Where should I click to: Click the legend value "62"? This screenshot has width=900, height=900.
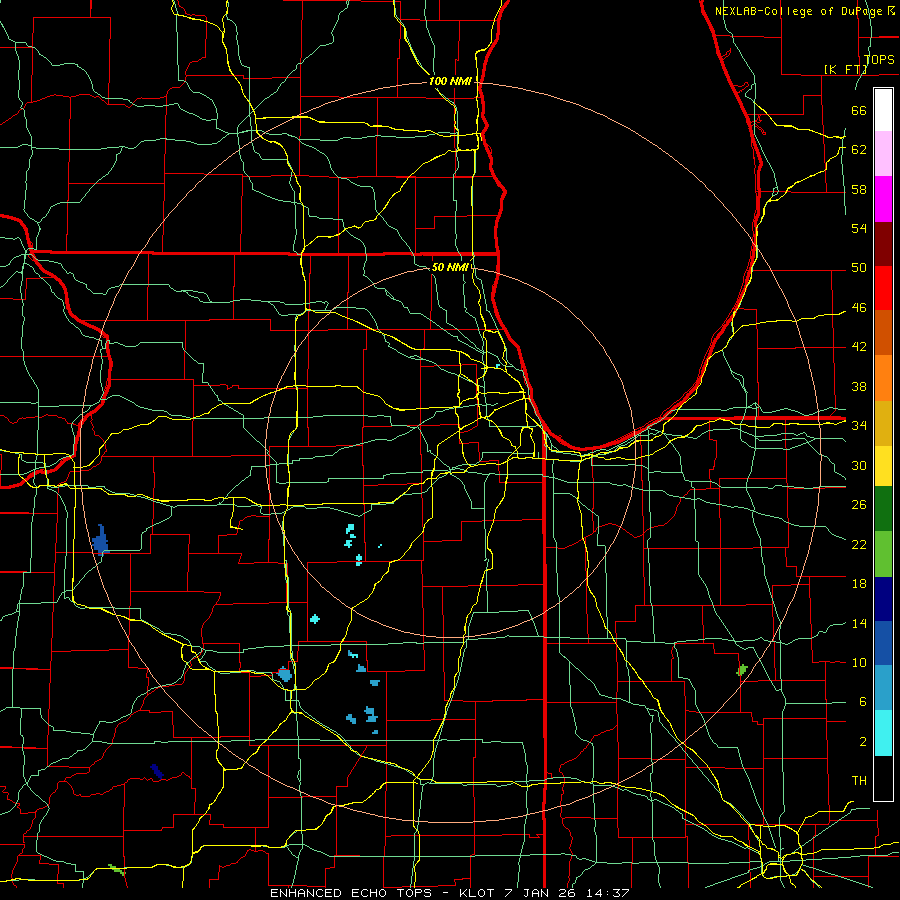(859, 150)
